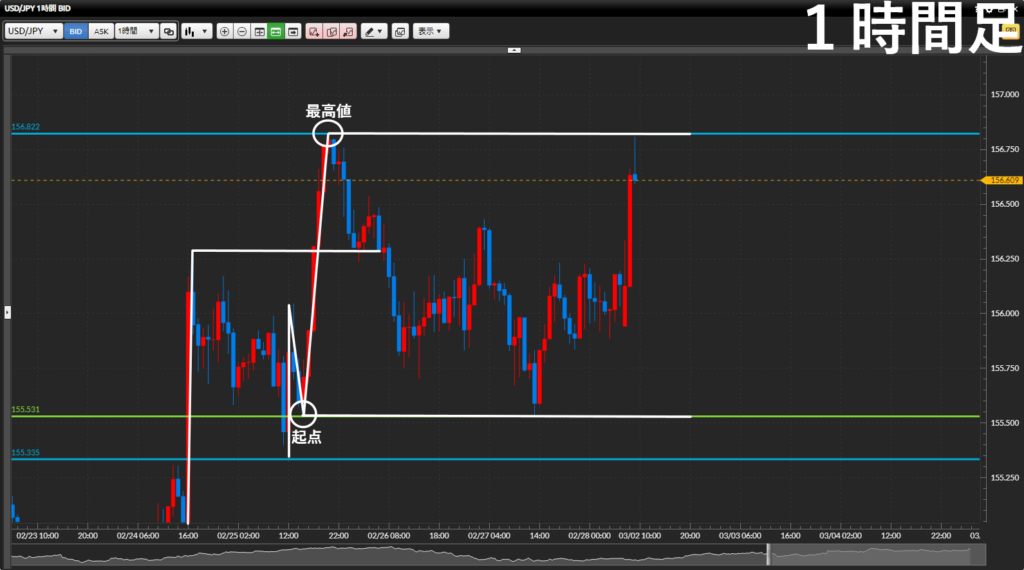The height and width of the screenshot is (570, 1024).
Task: Open the 表示 display menu
Action: click(432, 31)
